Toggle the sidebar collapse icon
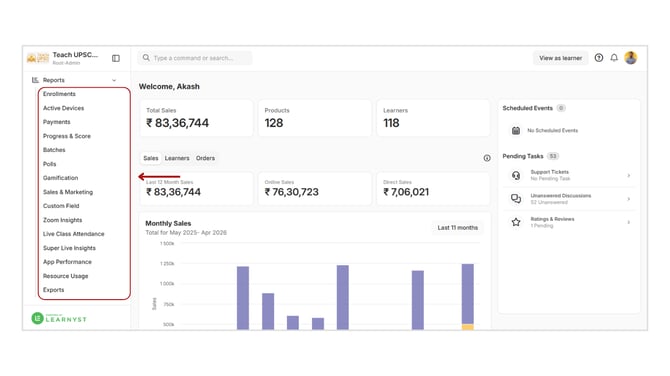Screen dimensions: 670x376 [x=116, y=58]
